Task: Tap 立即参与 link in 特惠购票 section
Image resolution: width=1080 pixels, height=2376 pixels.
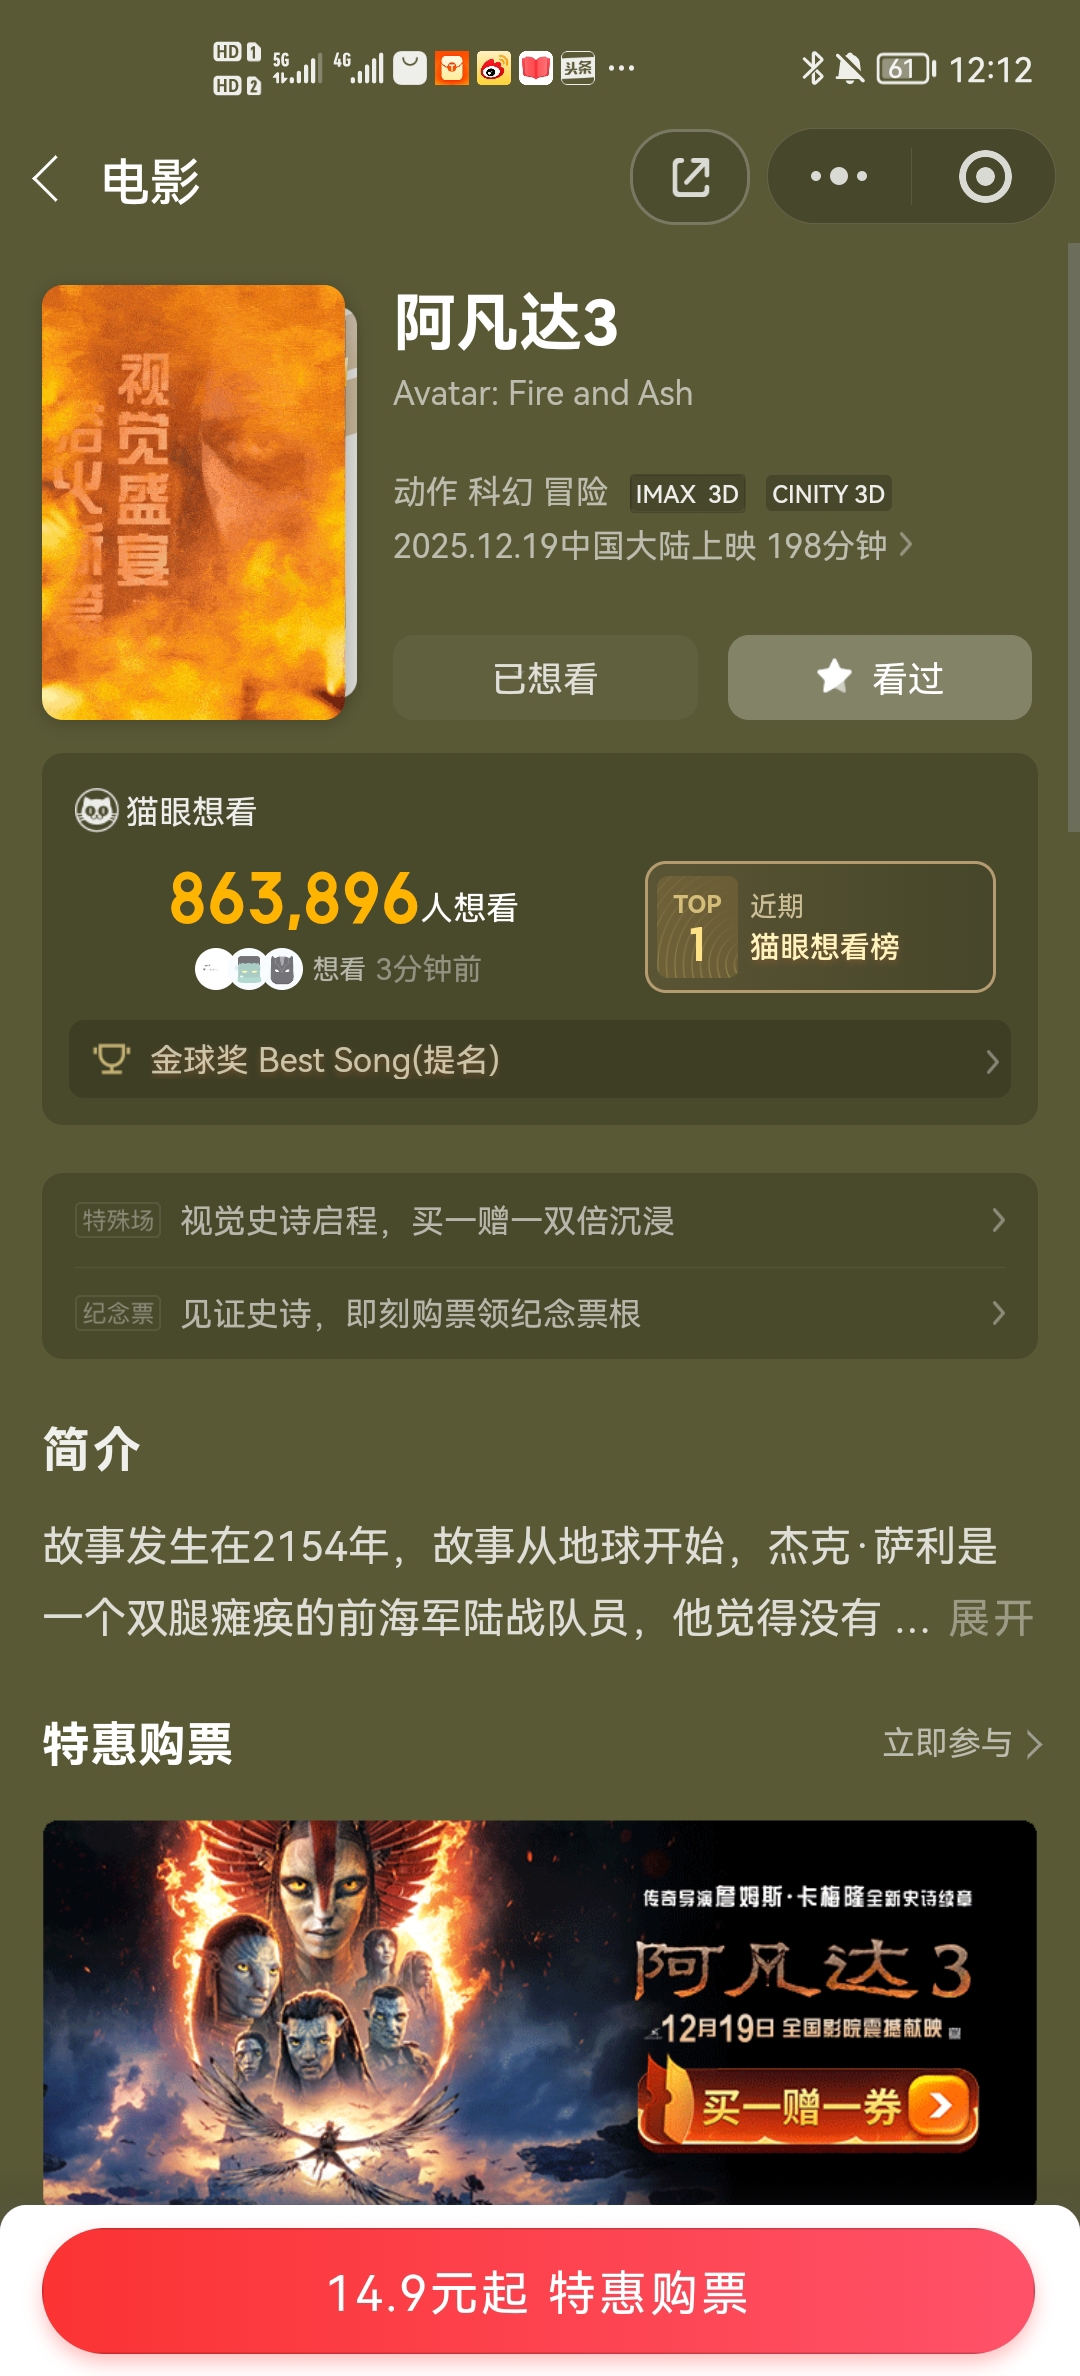Action: click(962, 1743)
